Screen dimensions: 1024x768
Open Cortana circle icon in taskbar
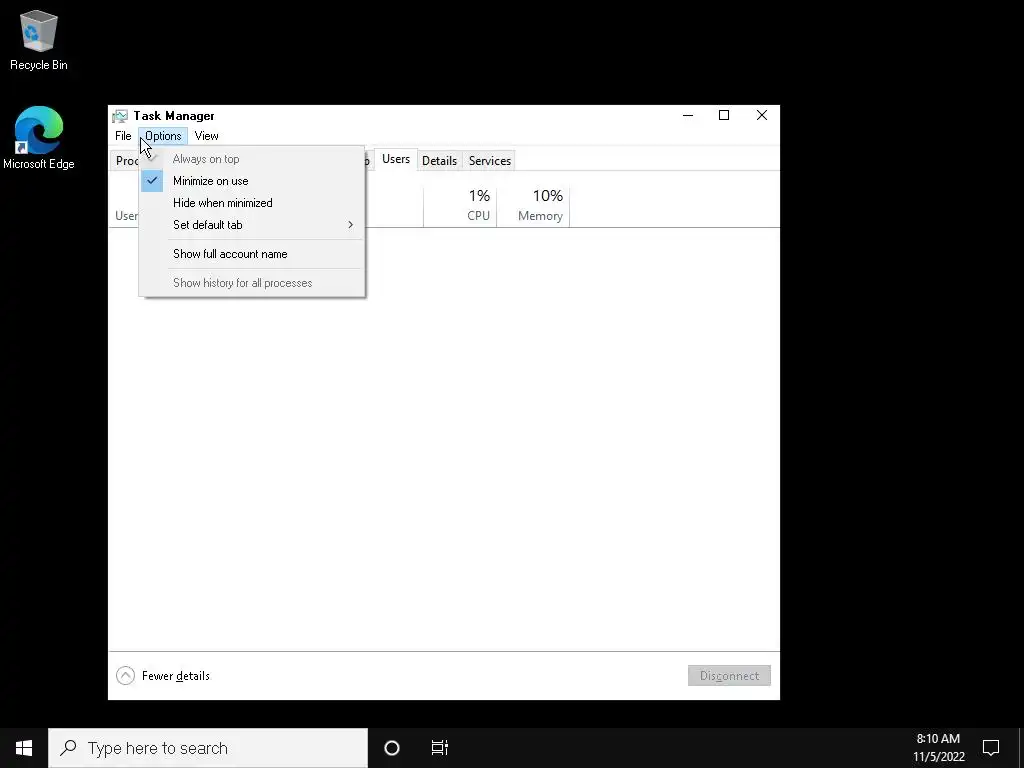(392, 748)
